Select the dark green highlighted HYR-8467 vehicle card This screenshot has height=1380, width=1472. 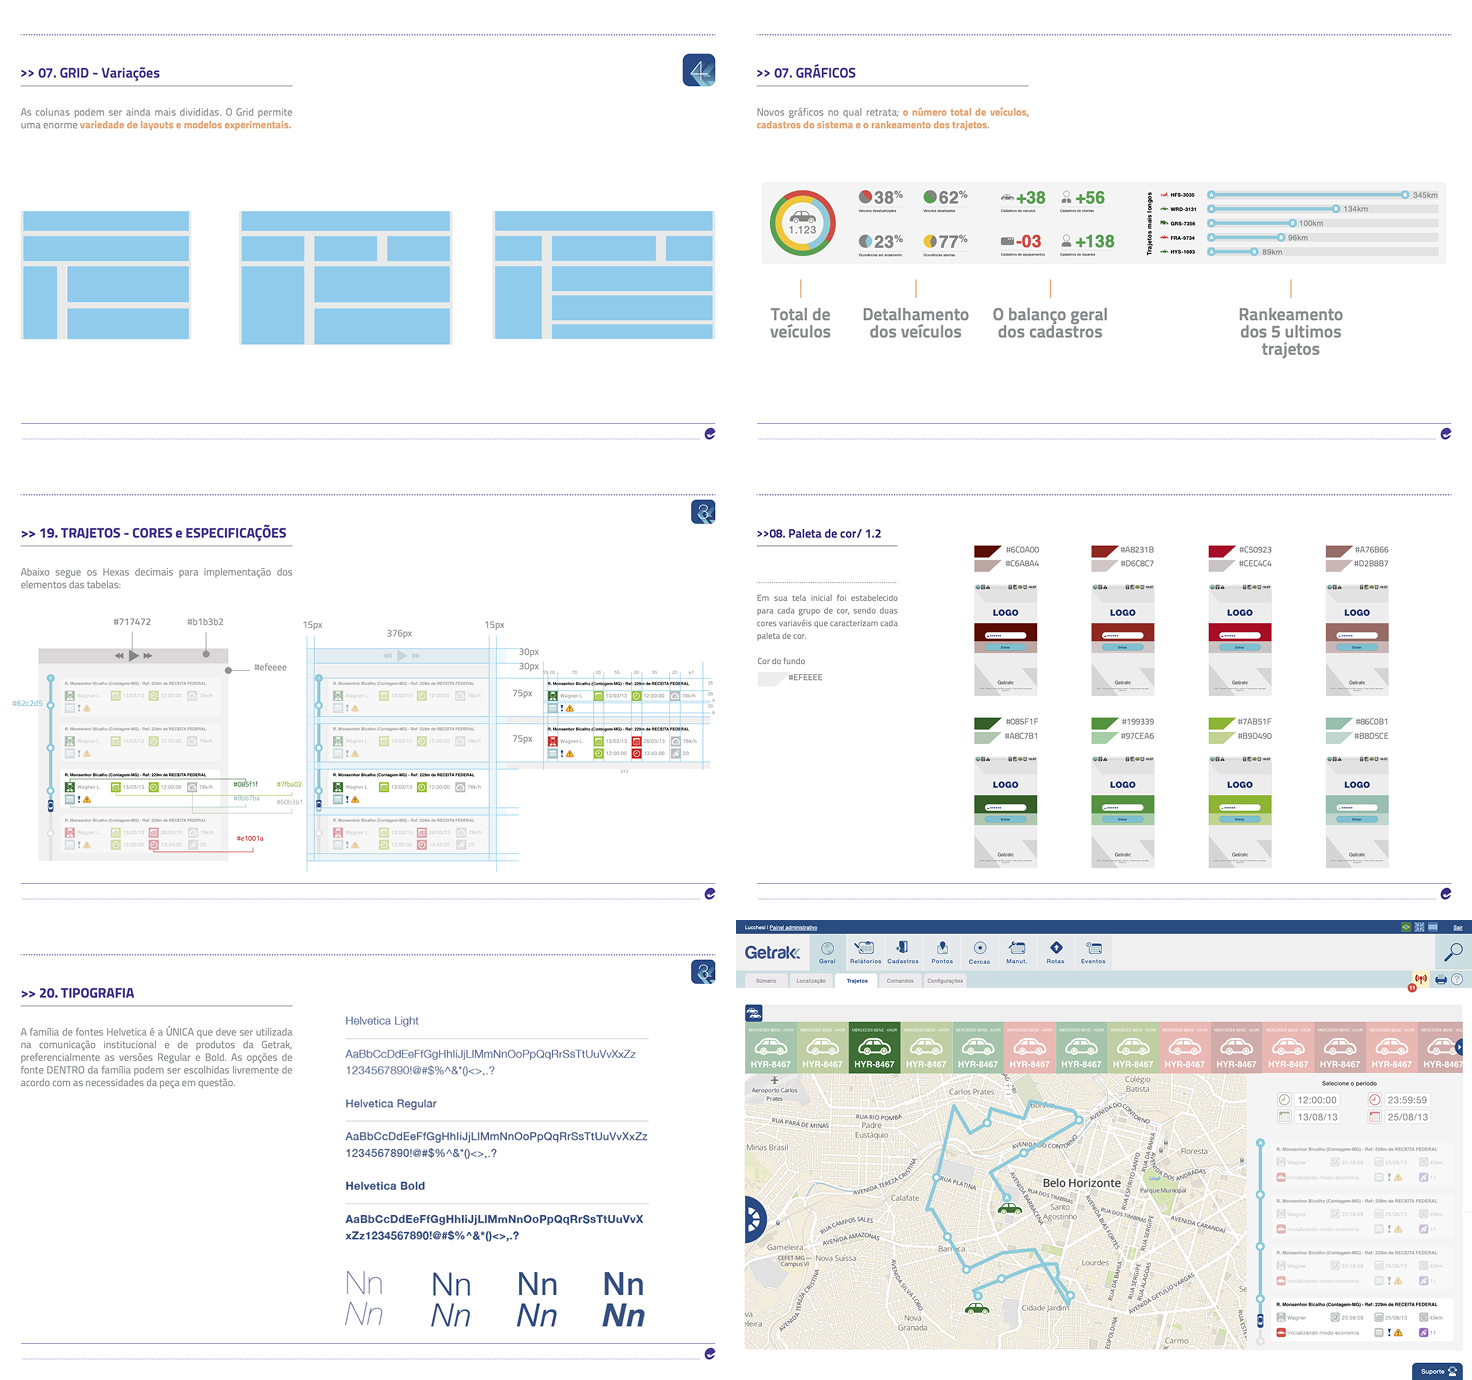(874, 1047)
